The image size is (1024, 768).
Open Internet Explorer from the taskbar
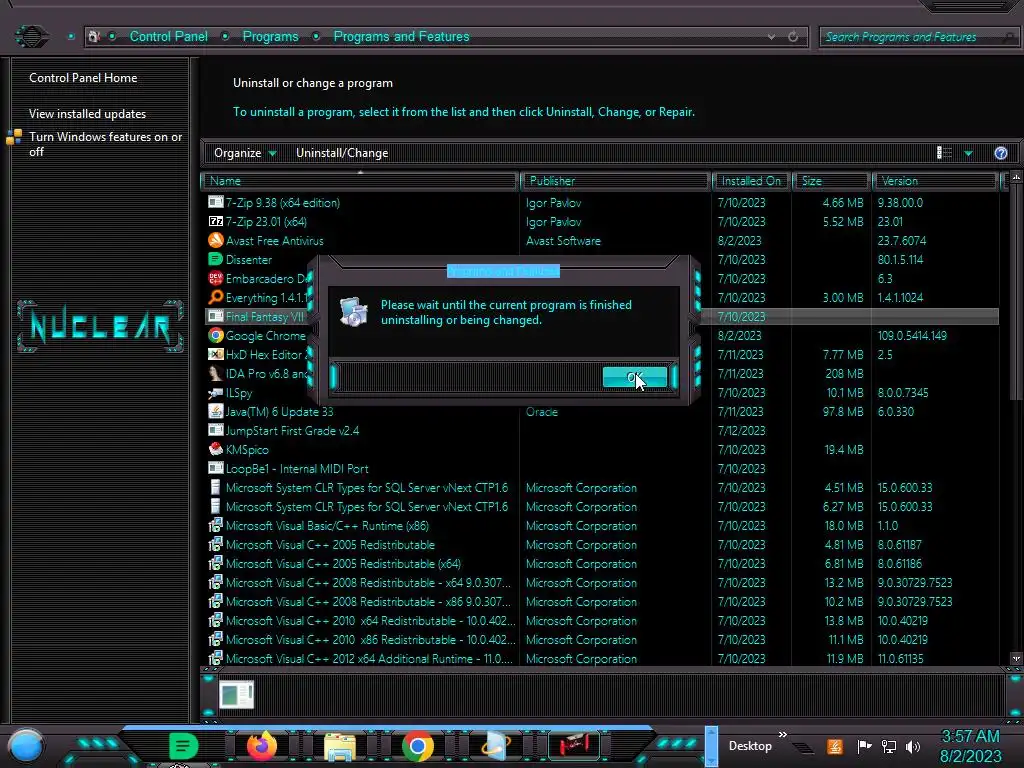496,746
